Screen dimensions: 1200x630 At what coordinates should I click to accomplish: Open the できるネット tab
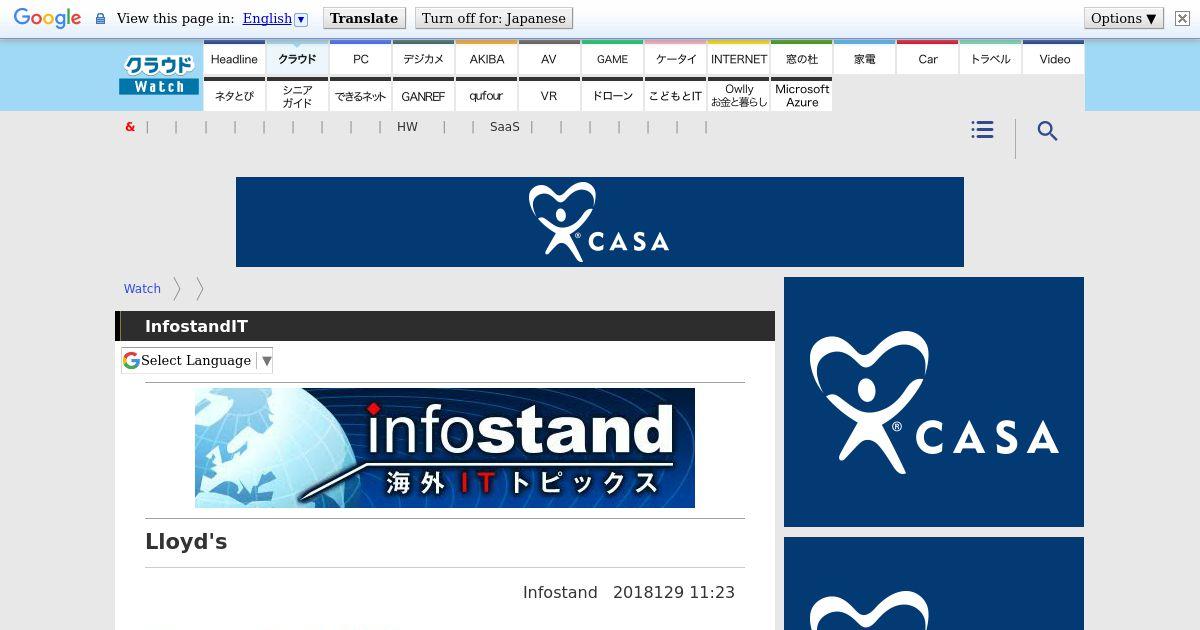(x=360, y=95)
